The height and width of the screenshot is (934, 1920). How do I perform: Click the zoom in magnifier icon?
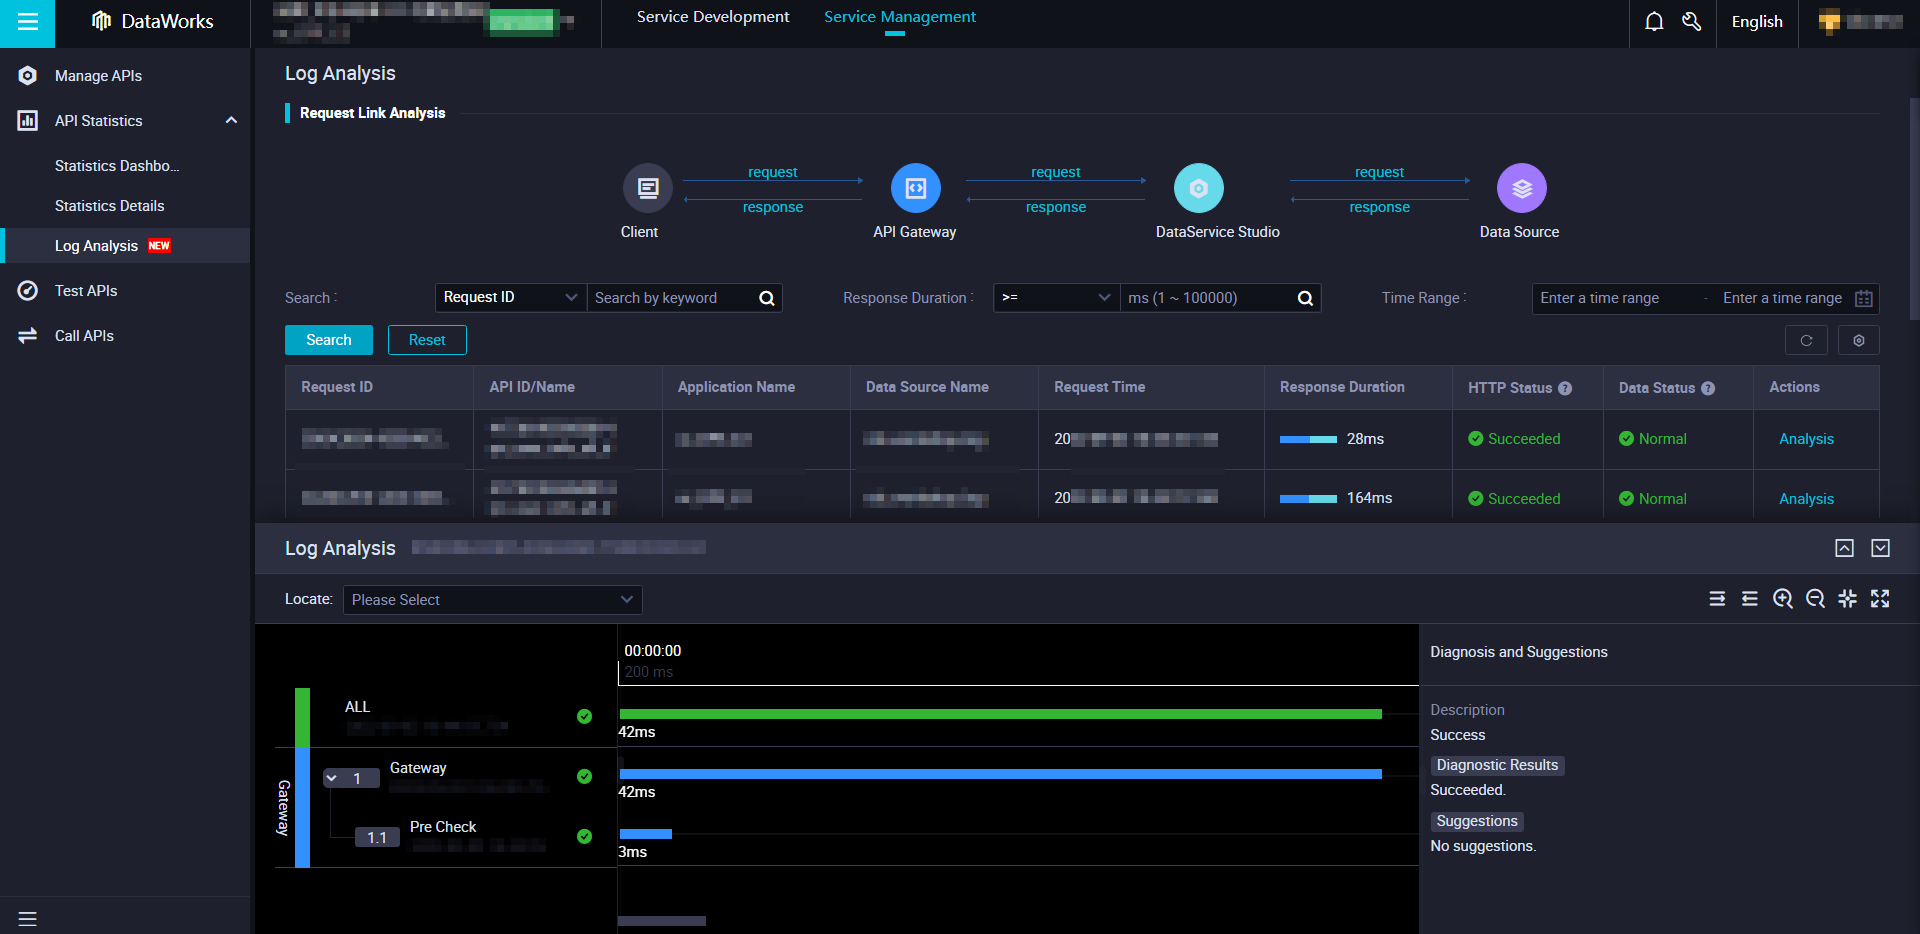tap(1782, 599)
